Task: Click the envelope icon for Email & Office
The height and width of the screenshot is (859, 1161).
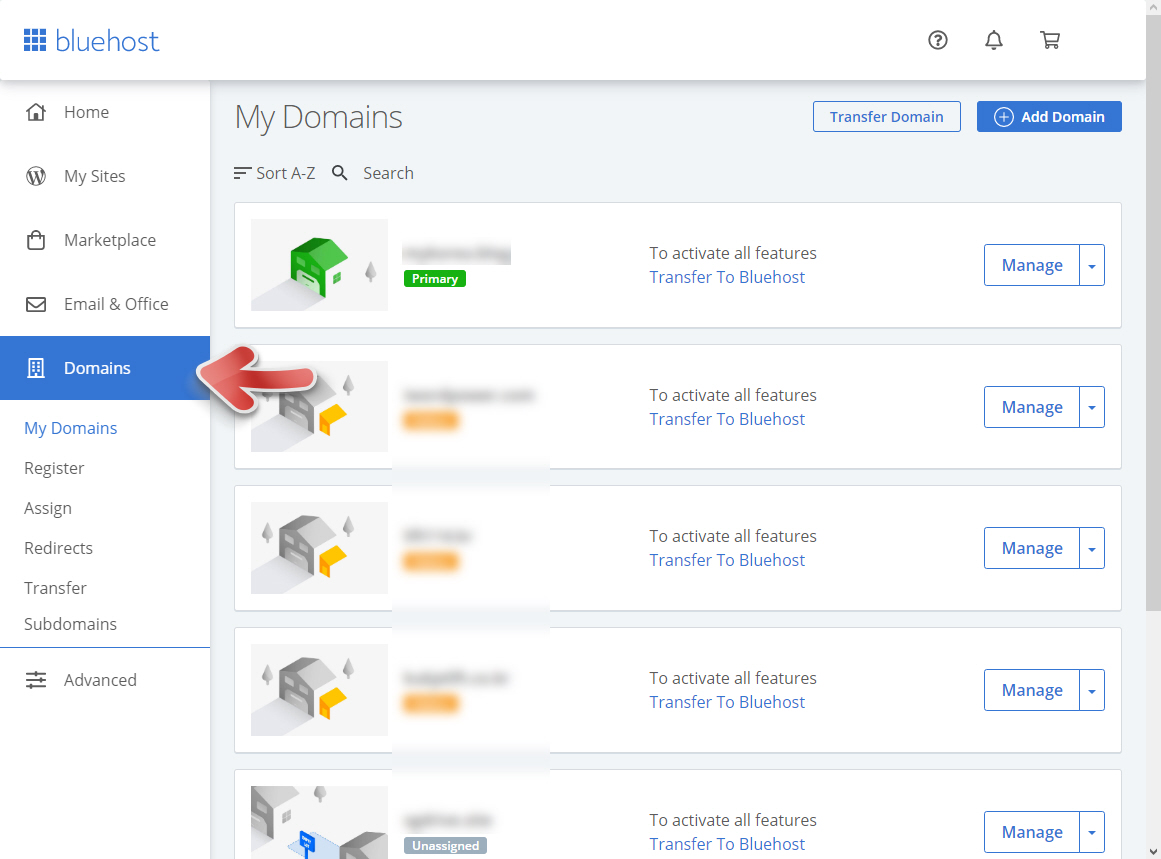Action: (36, 304)
